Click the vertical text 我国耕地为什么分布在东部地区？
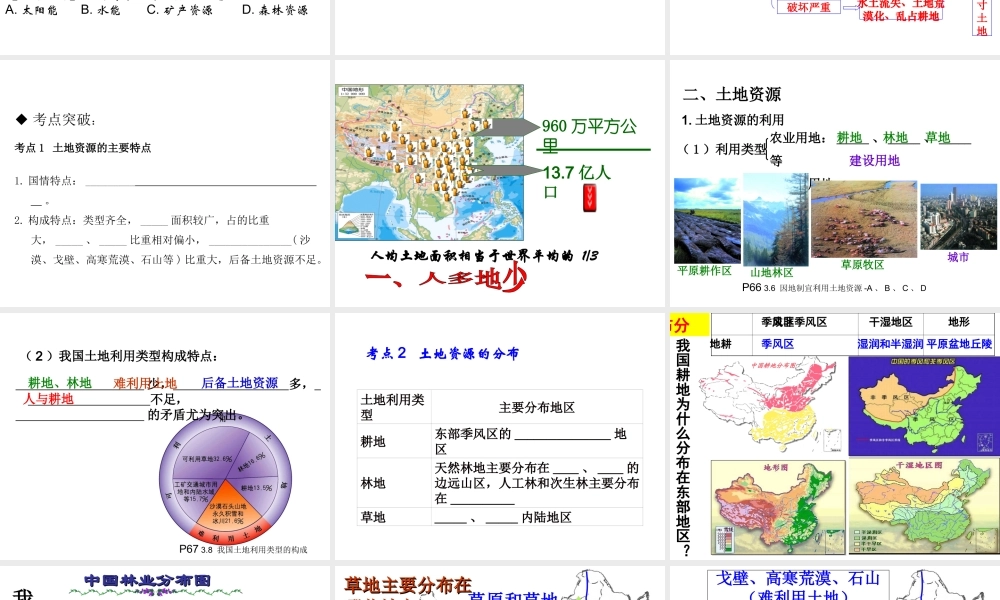 (x=683, y=448)
